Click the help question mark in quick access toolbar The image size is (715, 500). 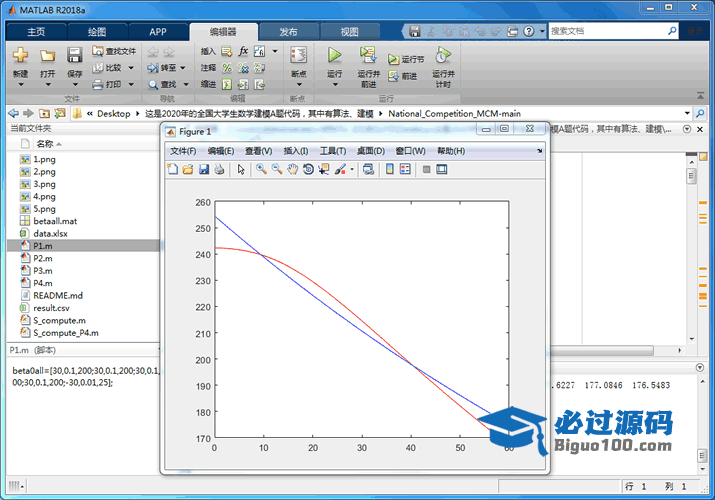pos(528,31)
